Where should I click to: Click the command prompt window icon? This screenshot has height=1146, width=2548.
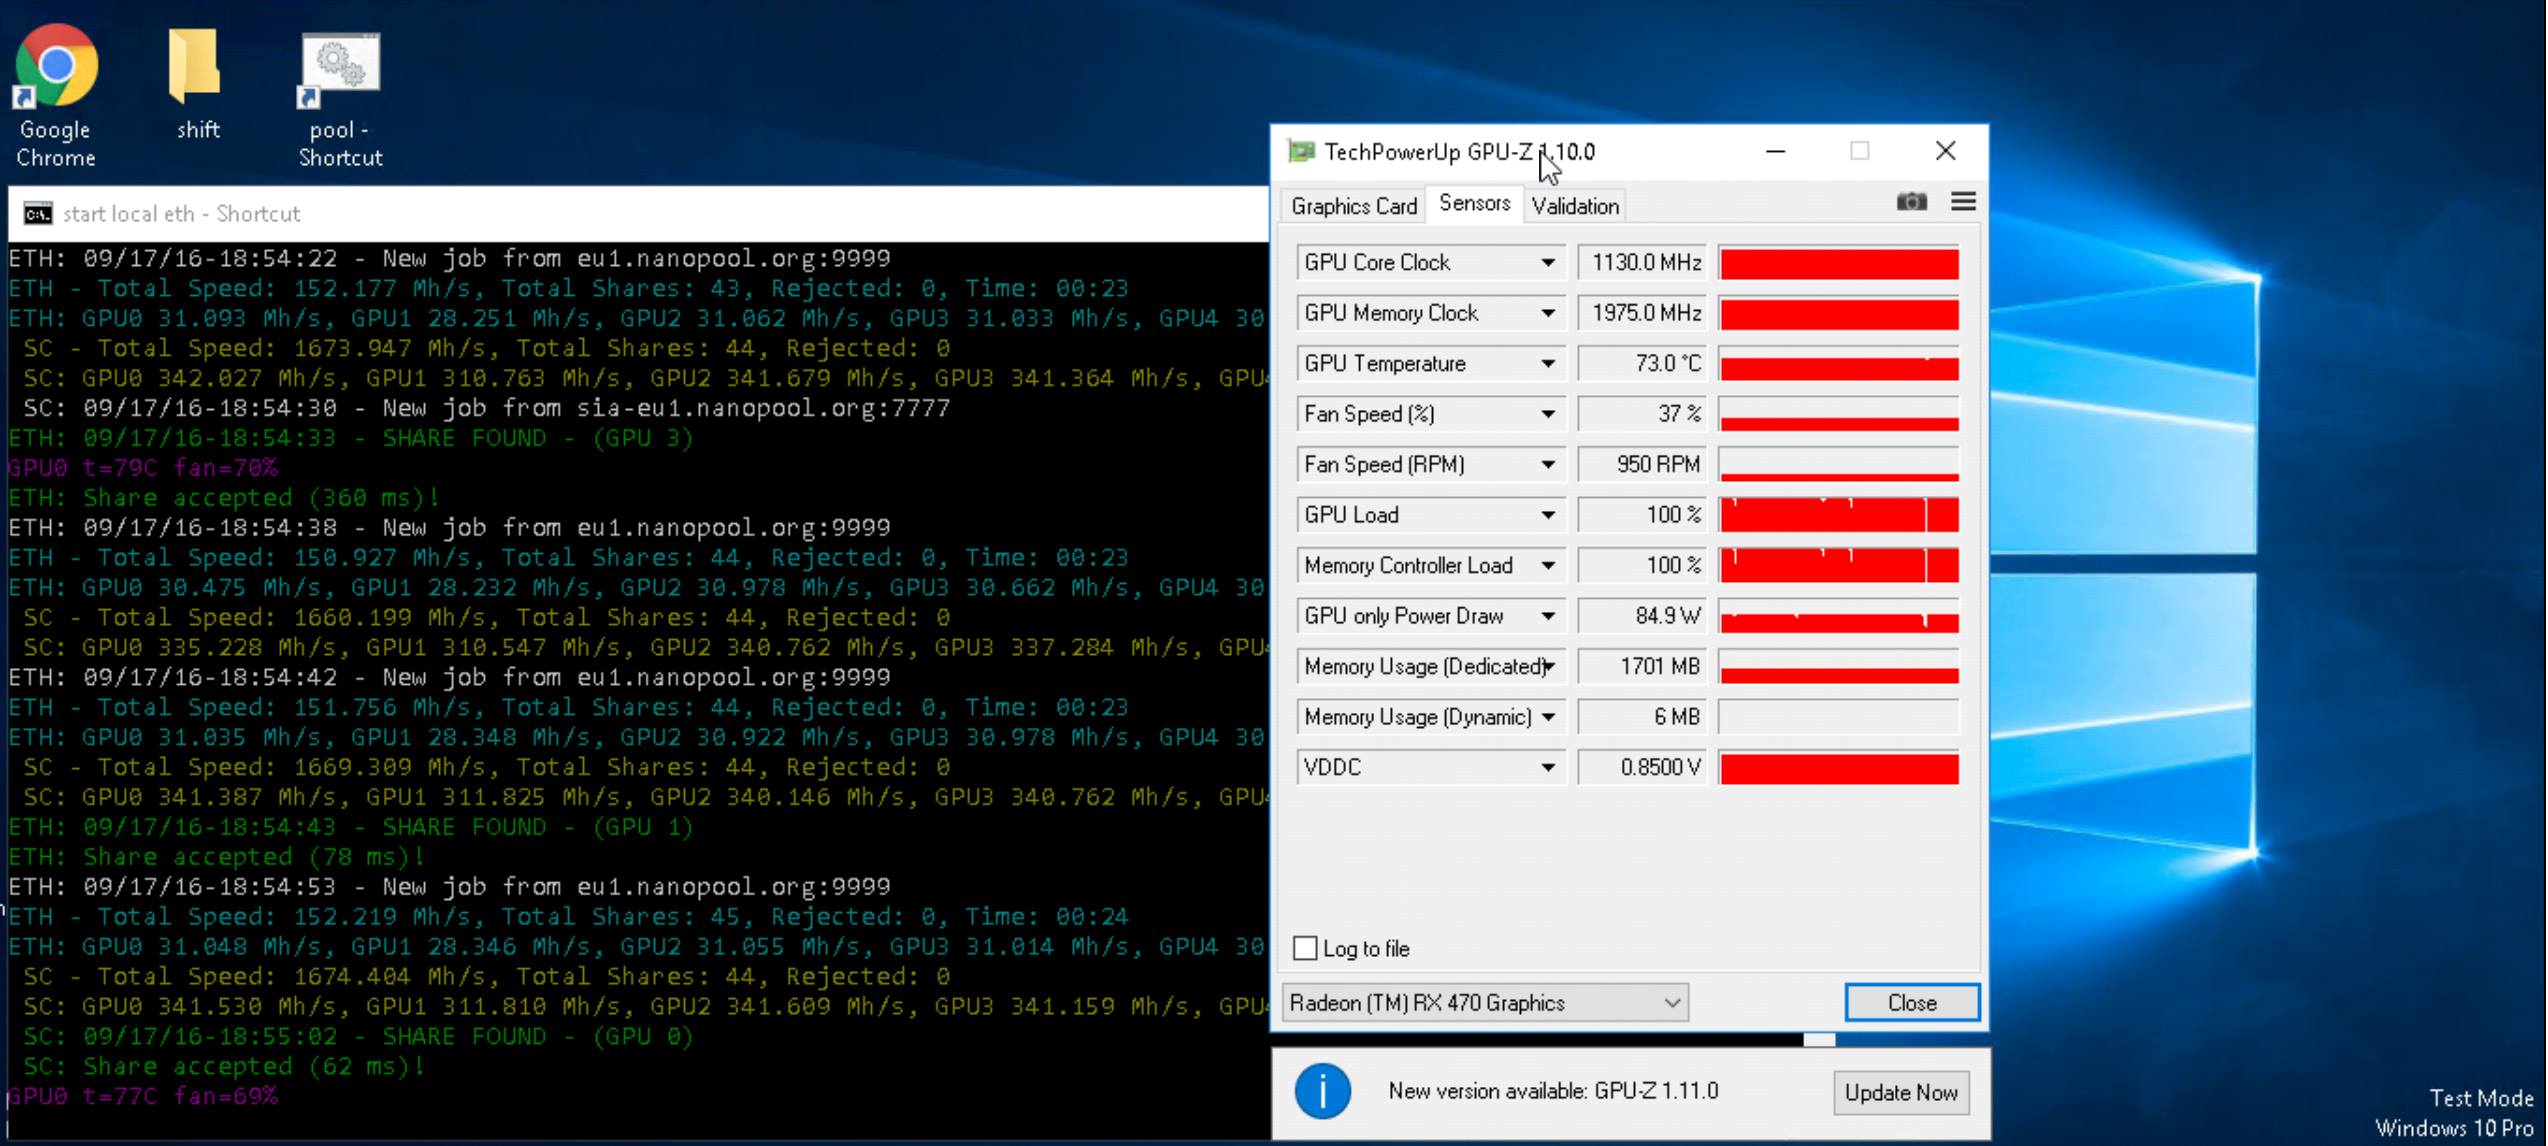click(x=38, y=214)
